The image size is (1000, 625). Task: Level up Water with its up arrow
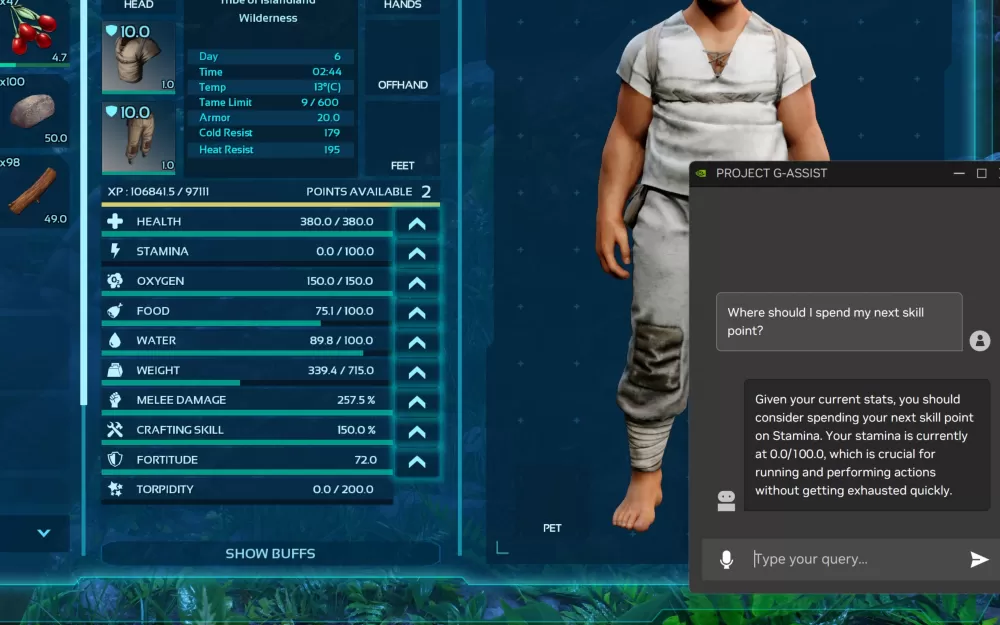pos(417,342)
